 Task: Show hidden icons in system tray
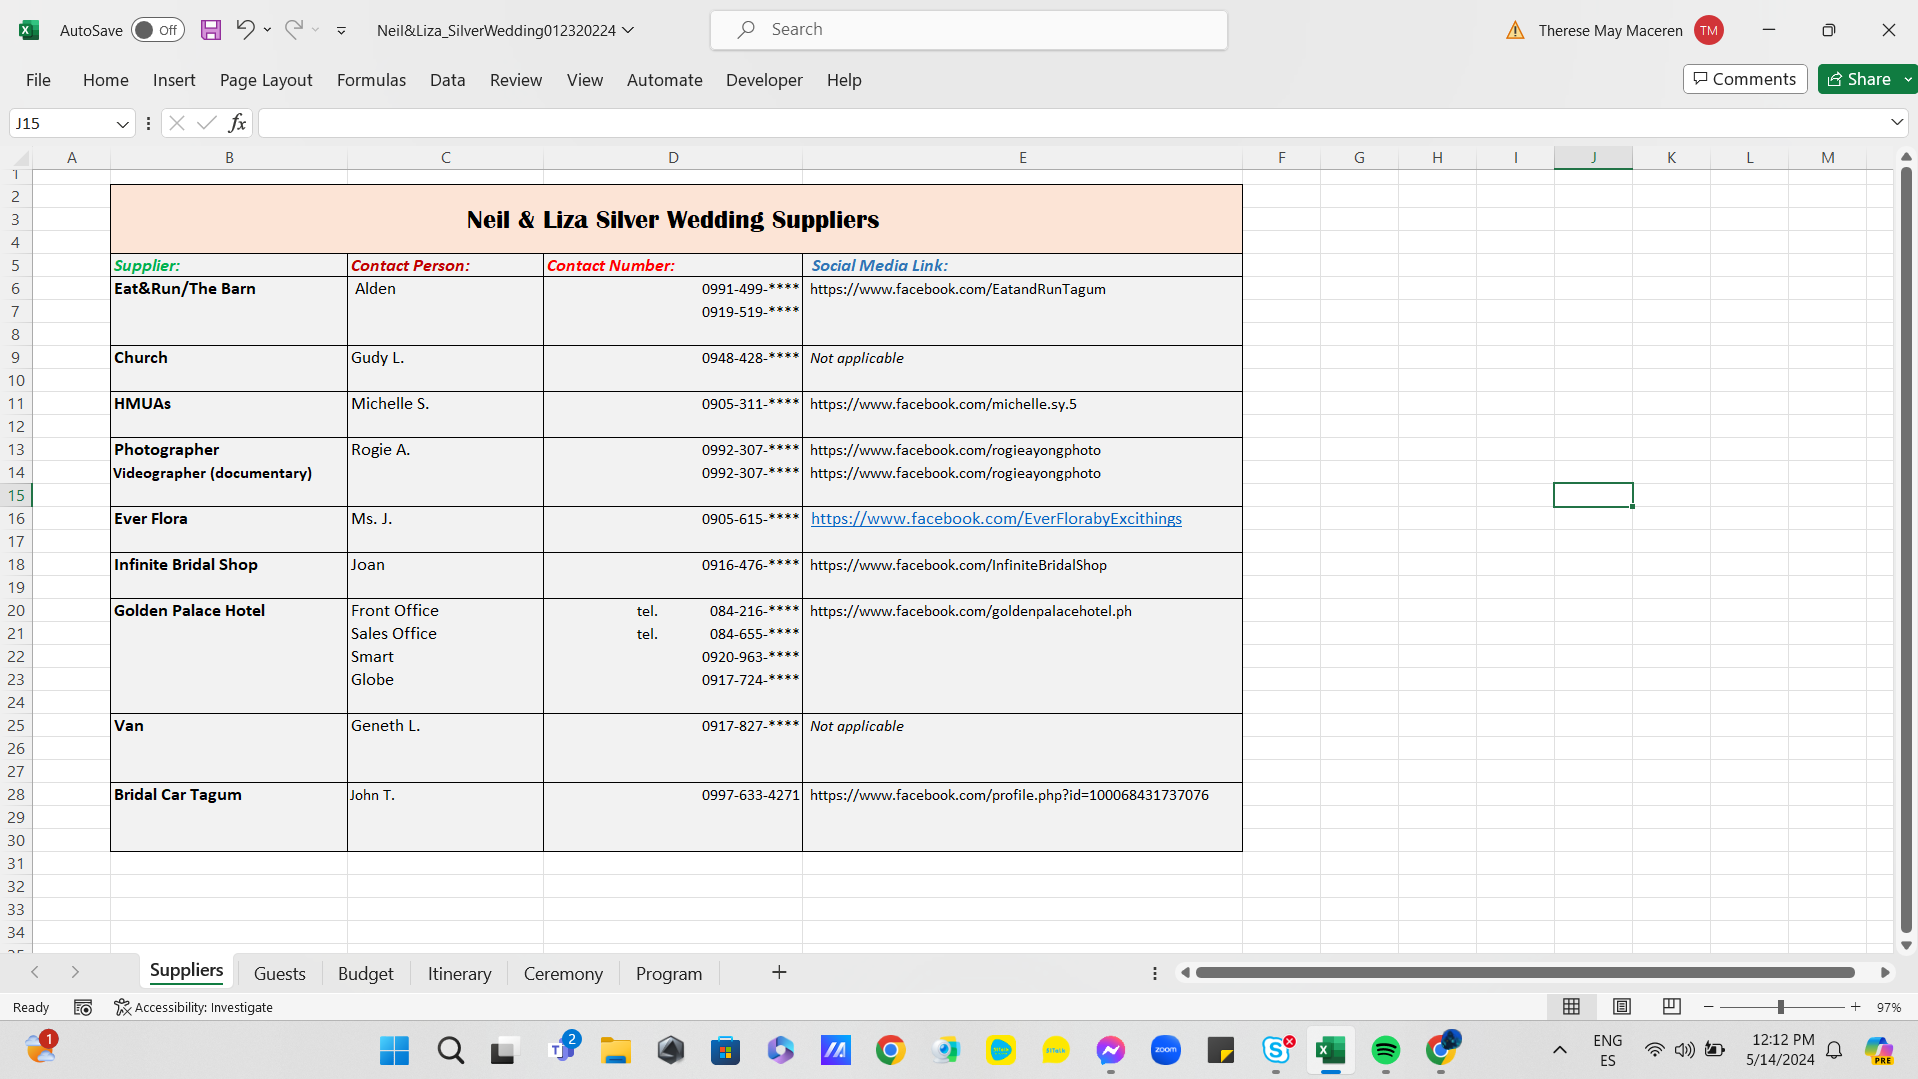[1560, 1050]
